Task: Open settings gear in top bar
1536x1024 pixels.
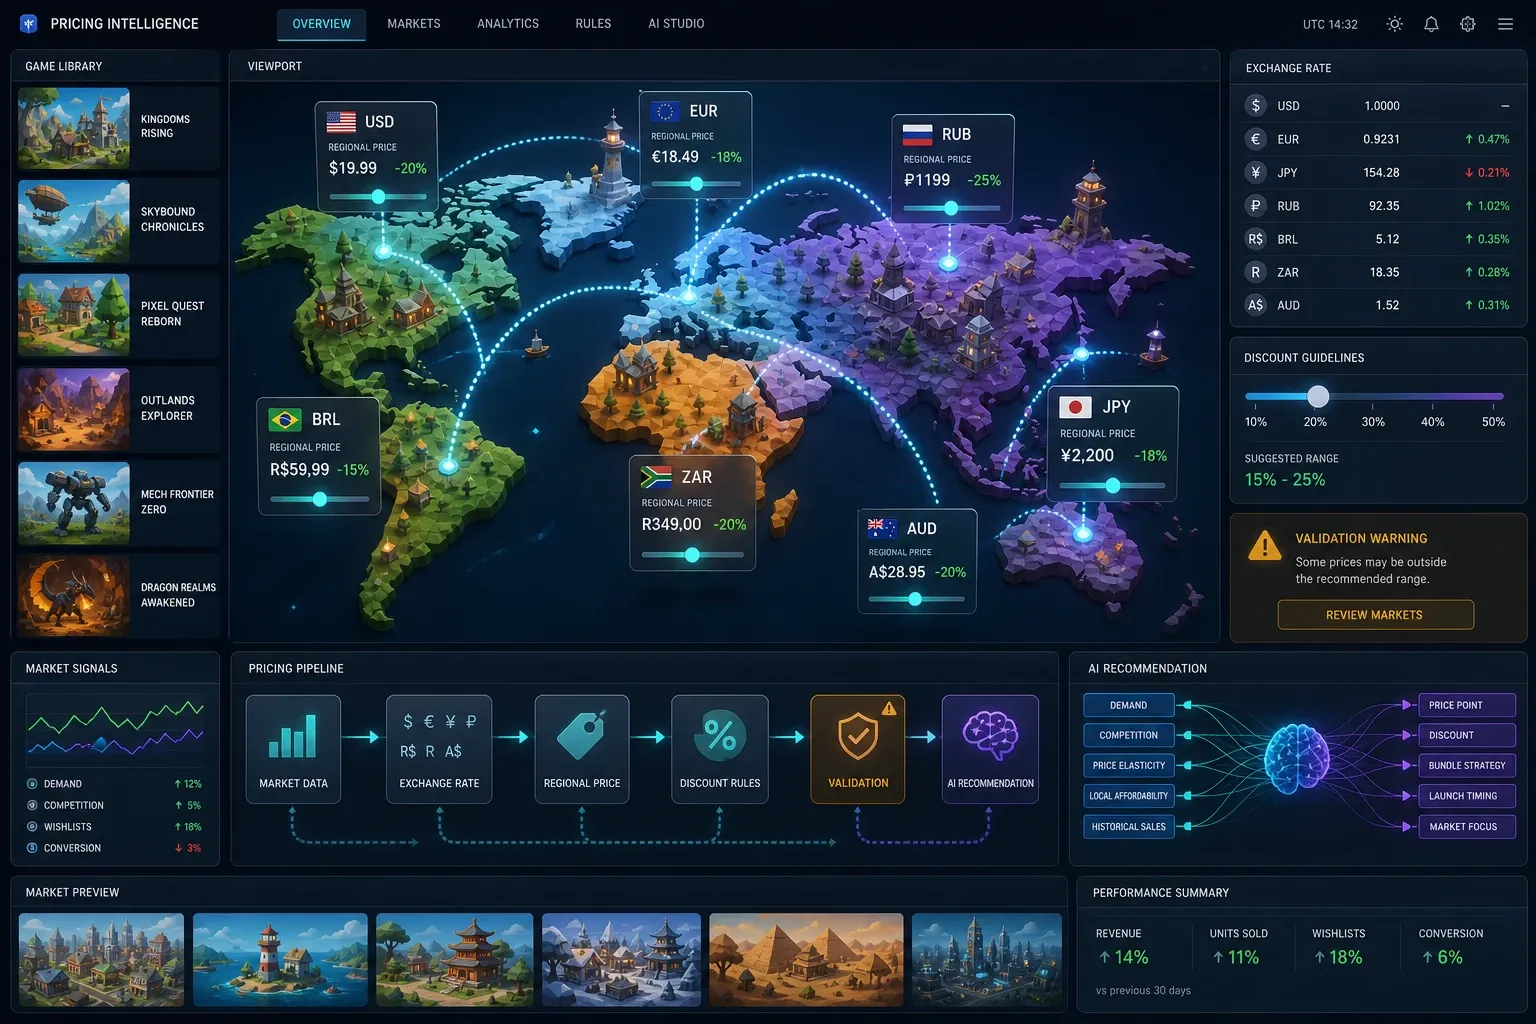Action: pyautogui.click(x=1468, y=24)
